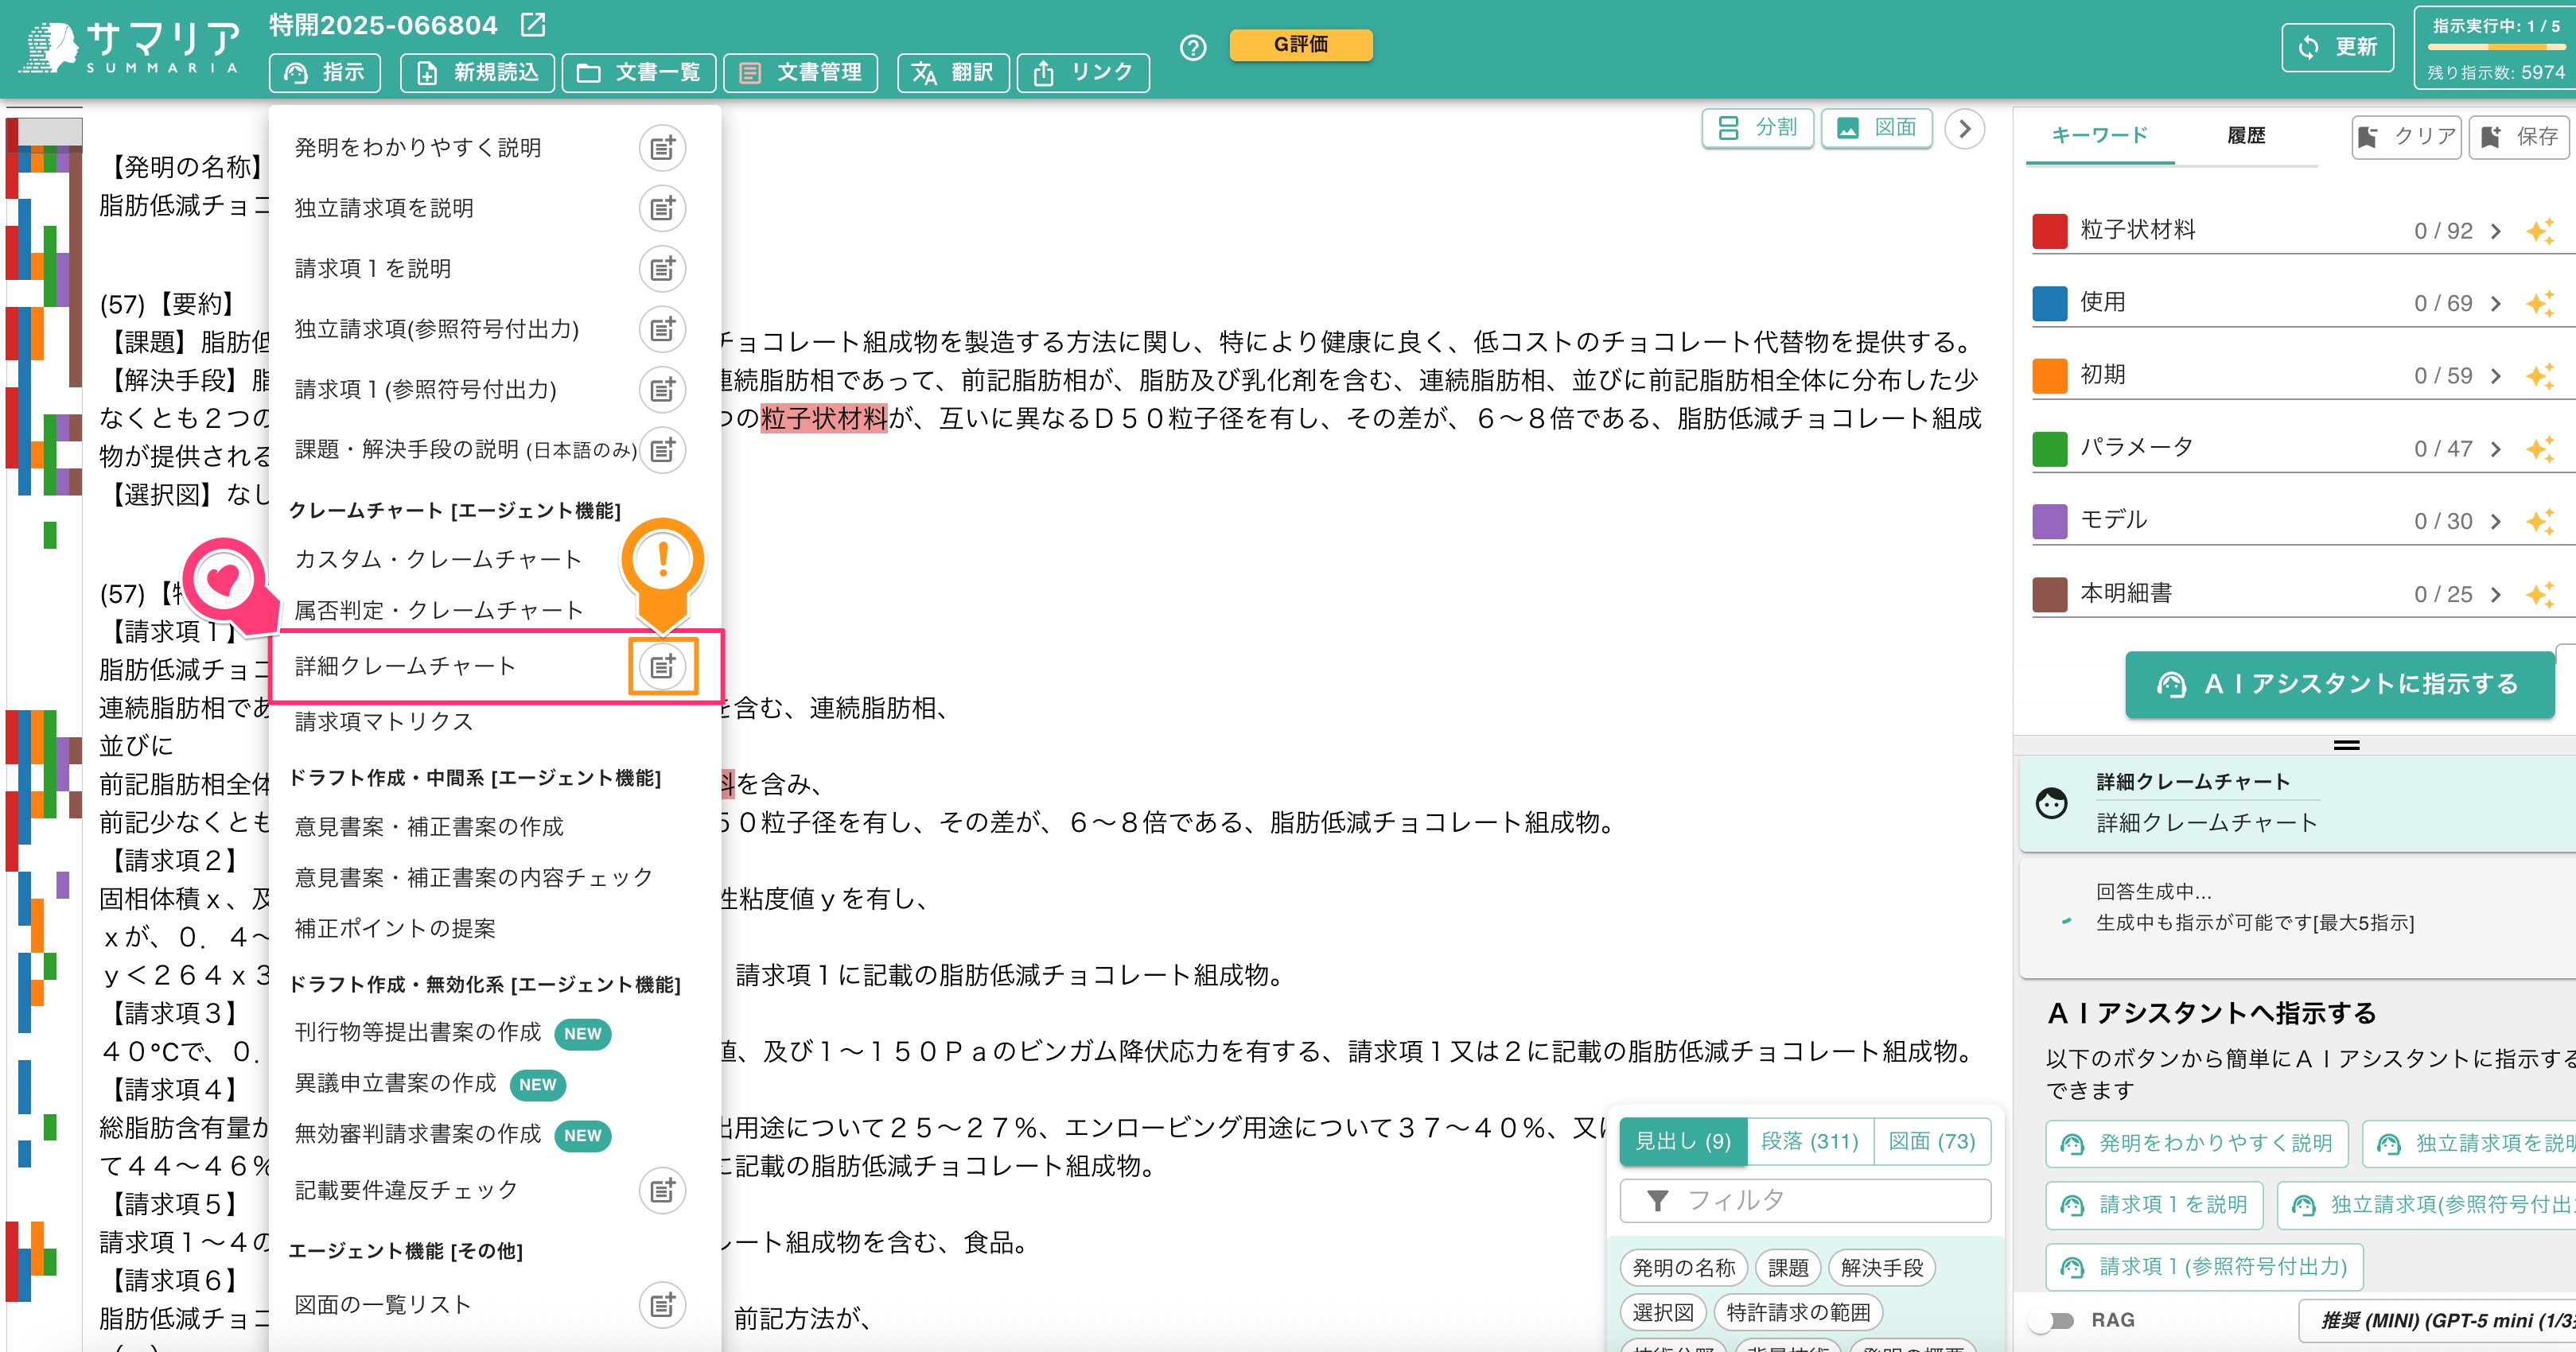Open document link icon beside 特開2025-066804

[x=534, y=25]
